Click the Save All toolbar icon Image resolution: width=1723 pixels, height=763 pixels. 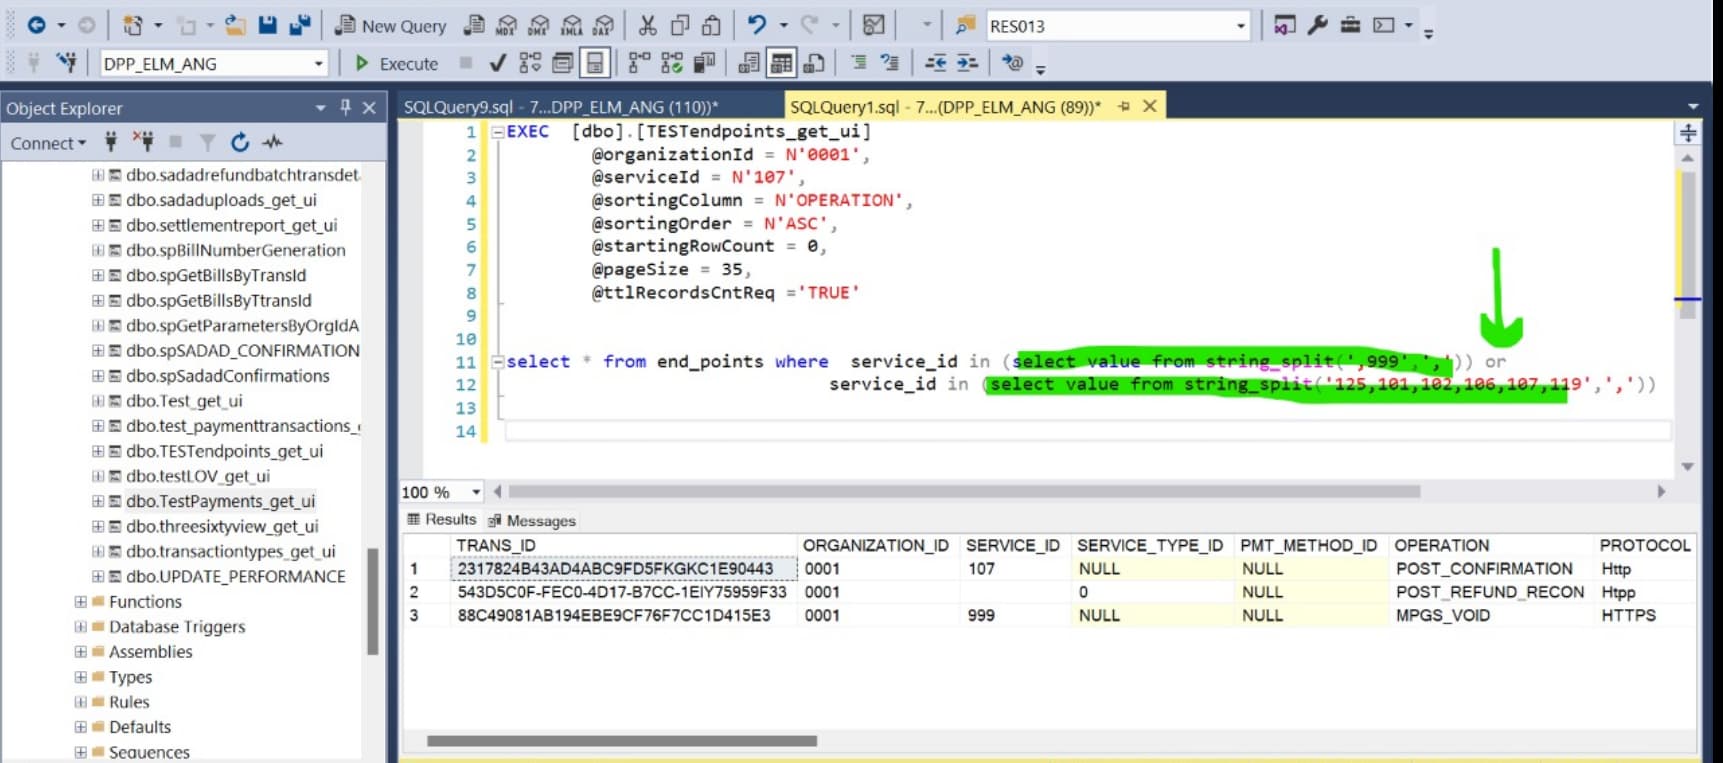coord(299,26)
